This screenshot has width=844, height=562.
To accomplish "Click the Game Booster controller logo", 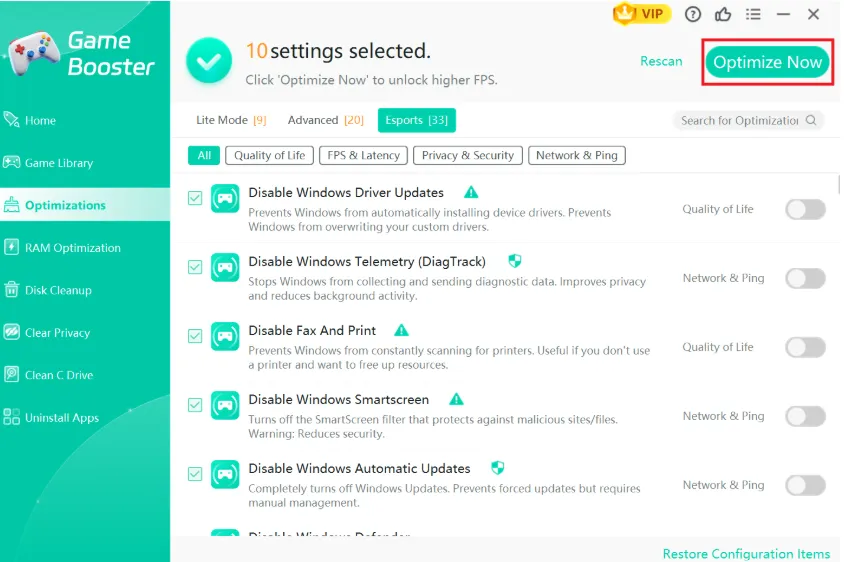I will click(x=33, y=53).
